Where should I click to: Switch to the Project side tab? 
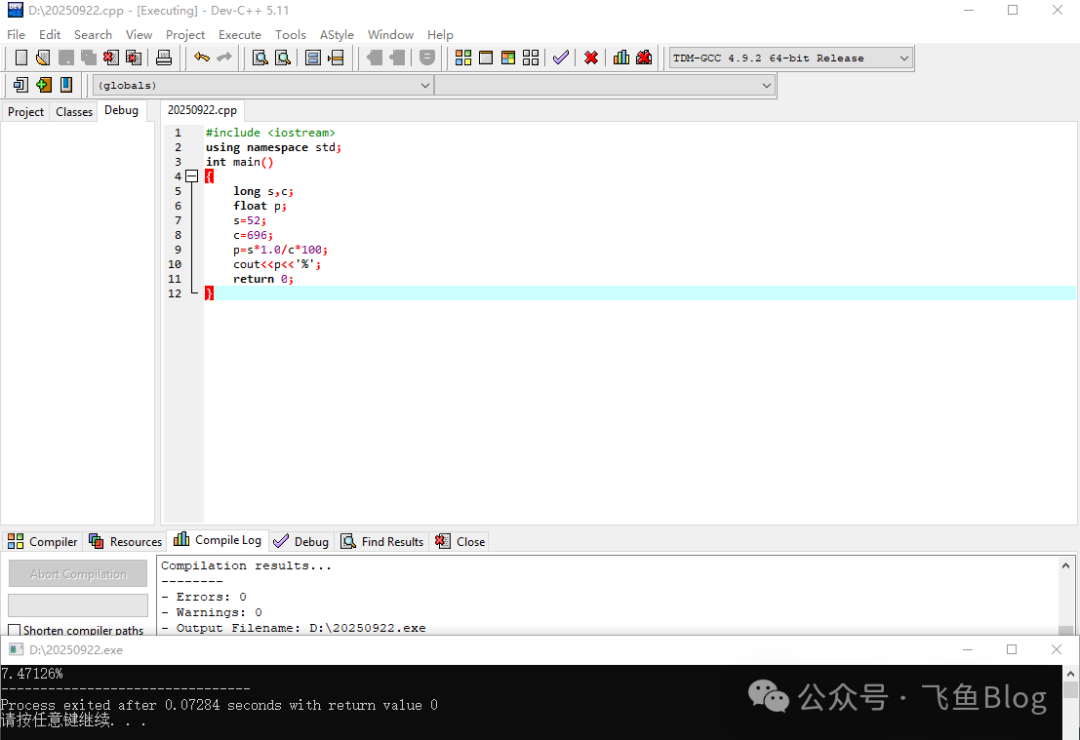coord(25,112)
